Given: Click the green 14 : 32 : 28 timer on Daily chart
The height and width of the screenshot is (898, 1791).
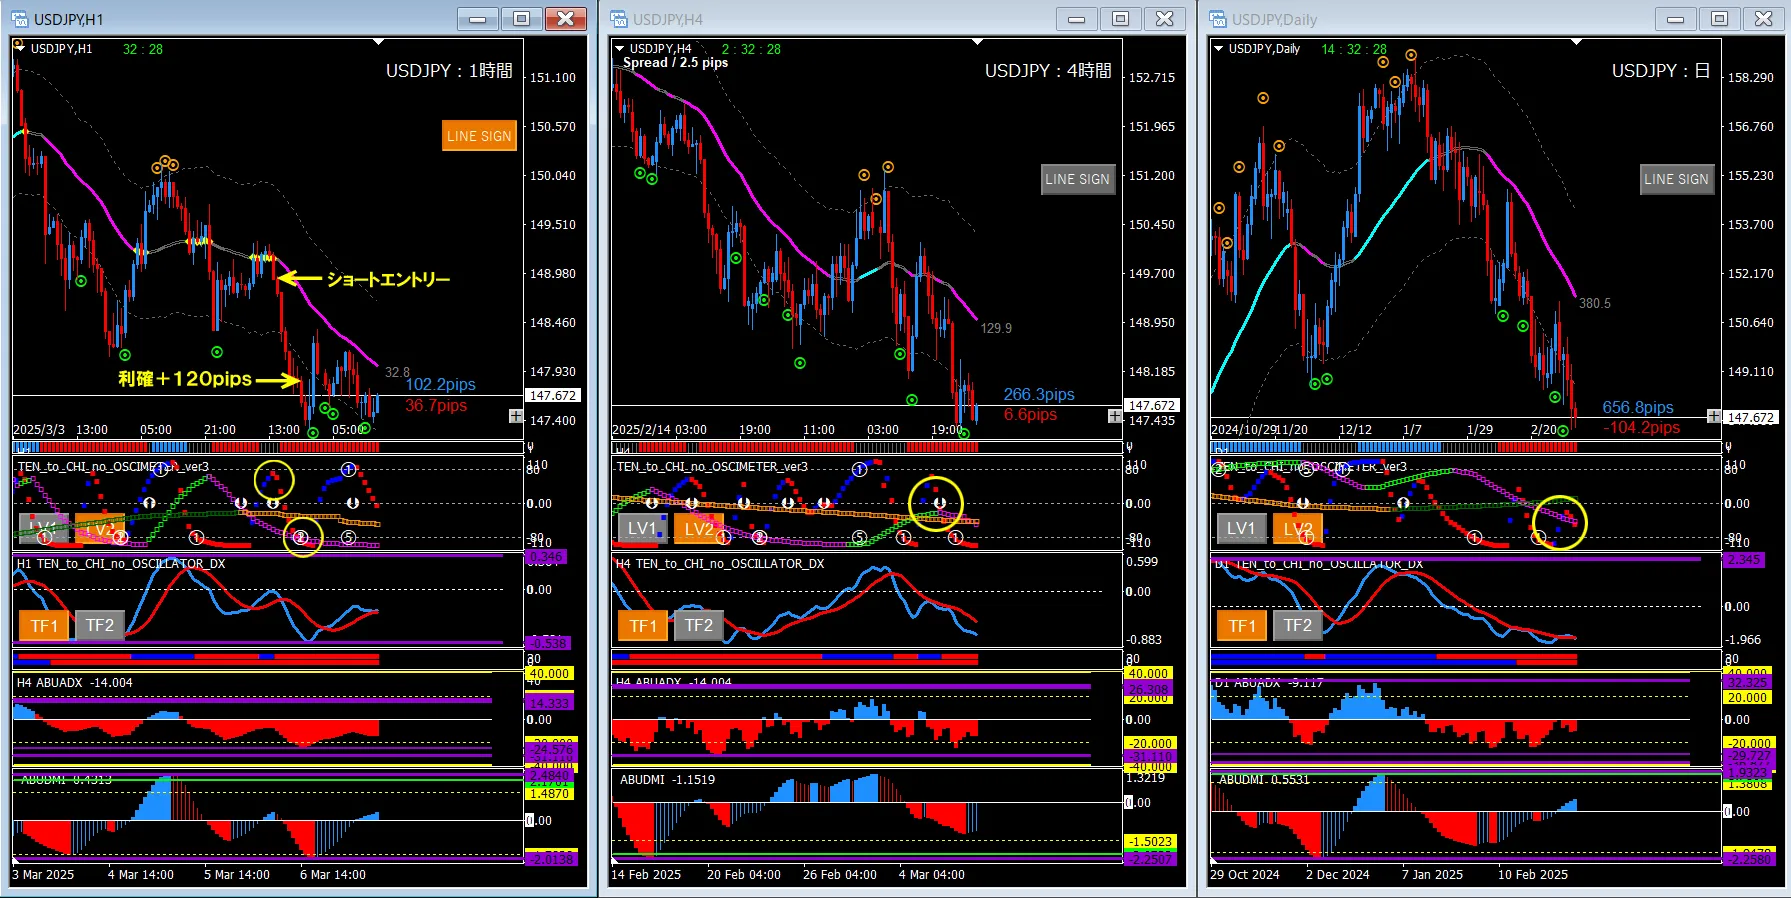Looking at the screenshot, I should coord(1354,49).
